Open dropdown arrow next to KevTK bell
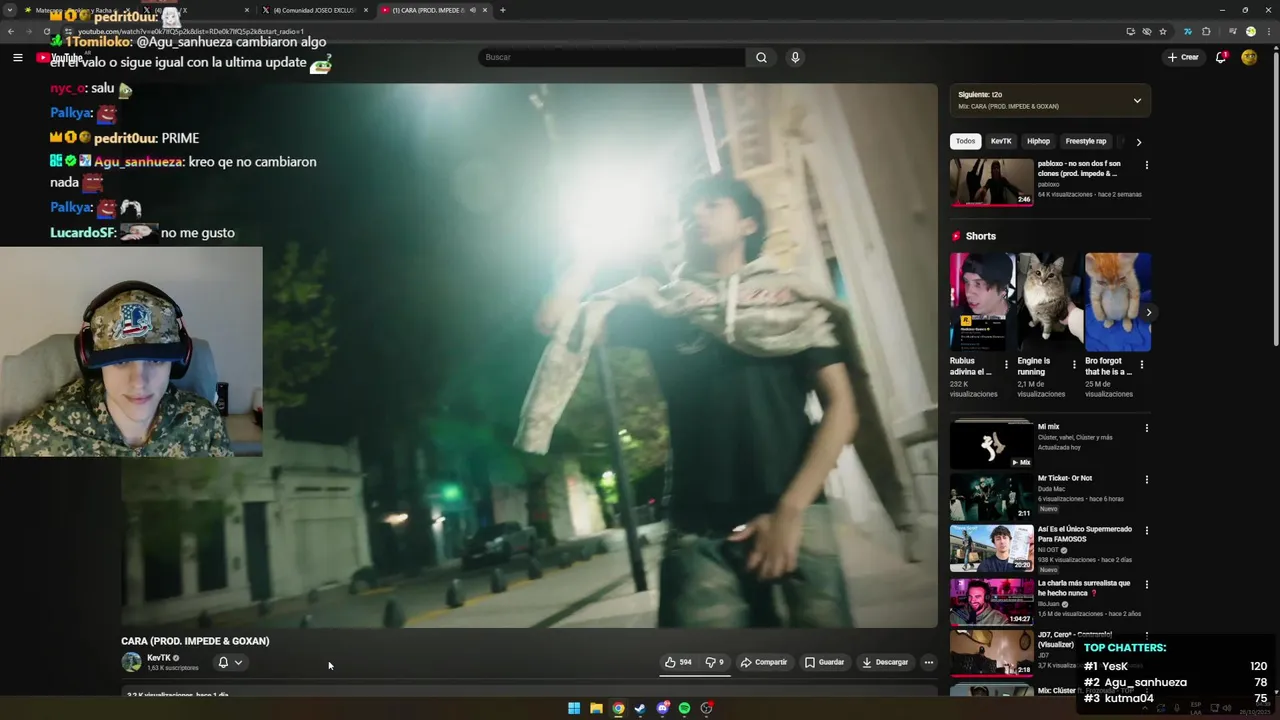The height and width of the screenshot is (720, 1280). click(238, 662)
